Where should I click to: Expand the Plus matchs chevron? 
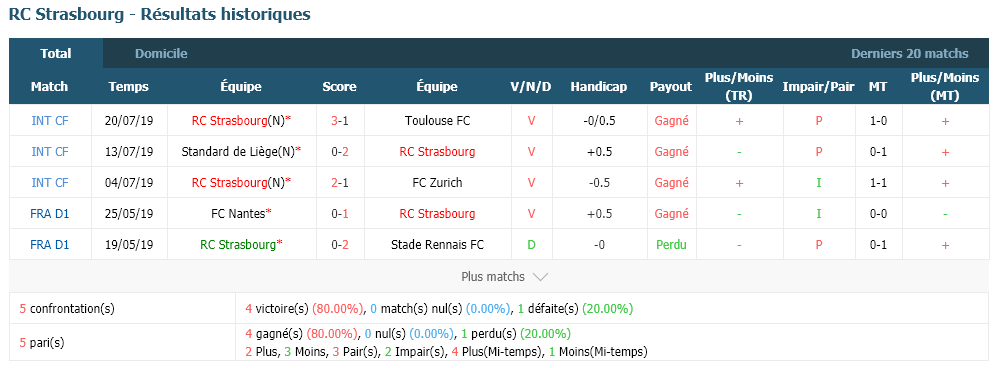point(540,277)
